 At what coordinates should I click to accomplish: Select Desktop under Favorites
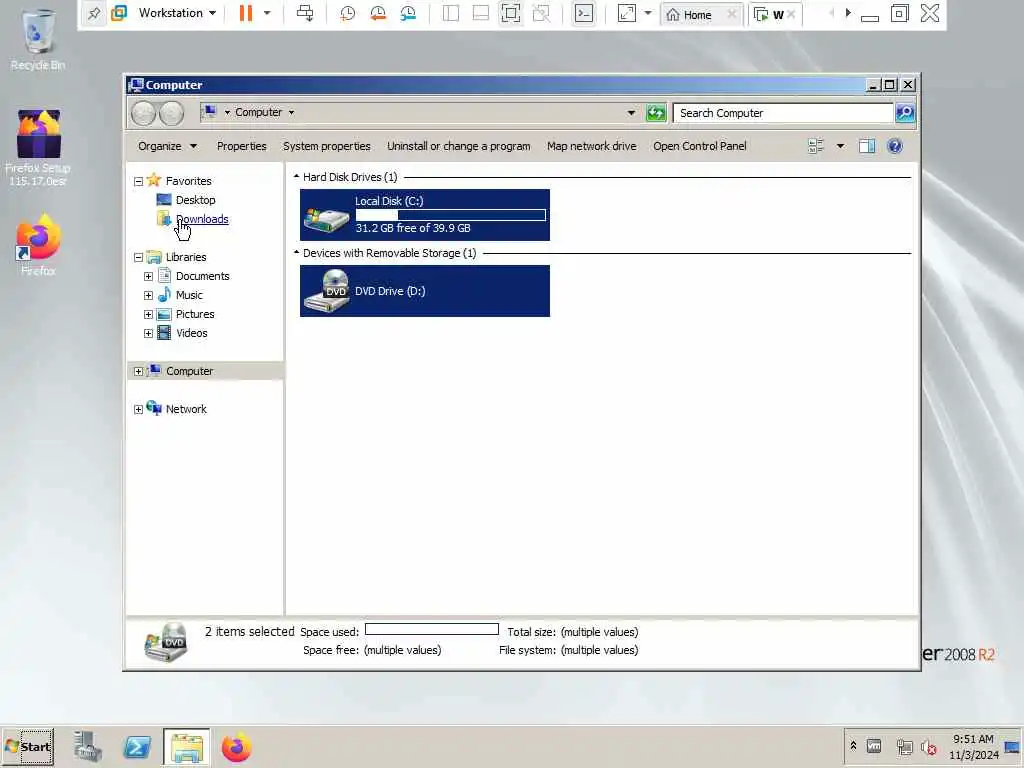[x=195, y=200]
